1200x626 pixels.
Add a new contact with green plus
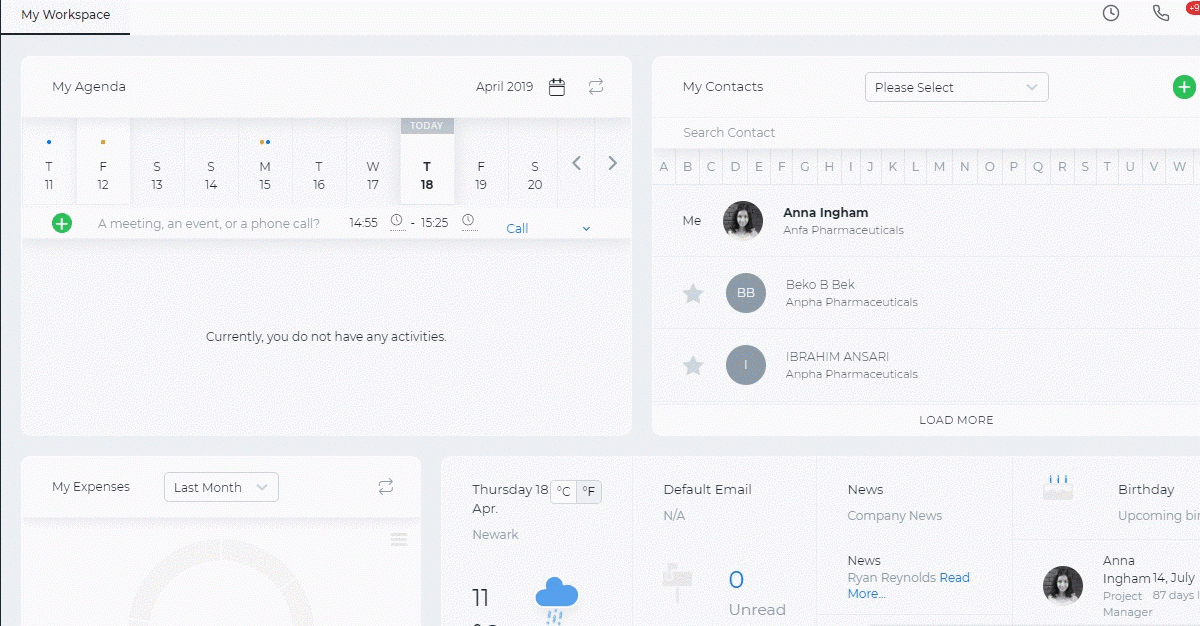point(1184,87)
